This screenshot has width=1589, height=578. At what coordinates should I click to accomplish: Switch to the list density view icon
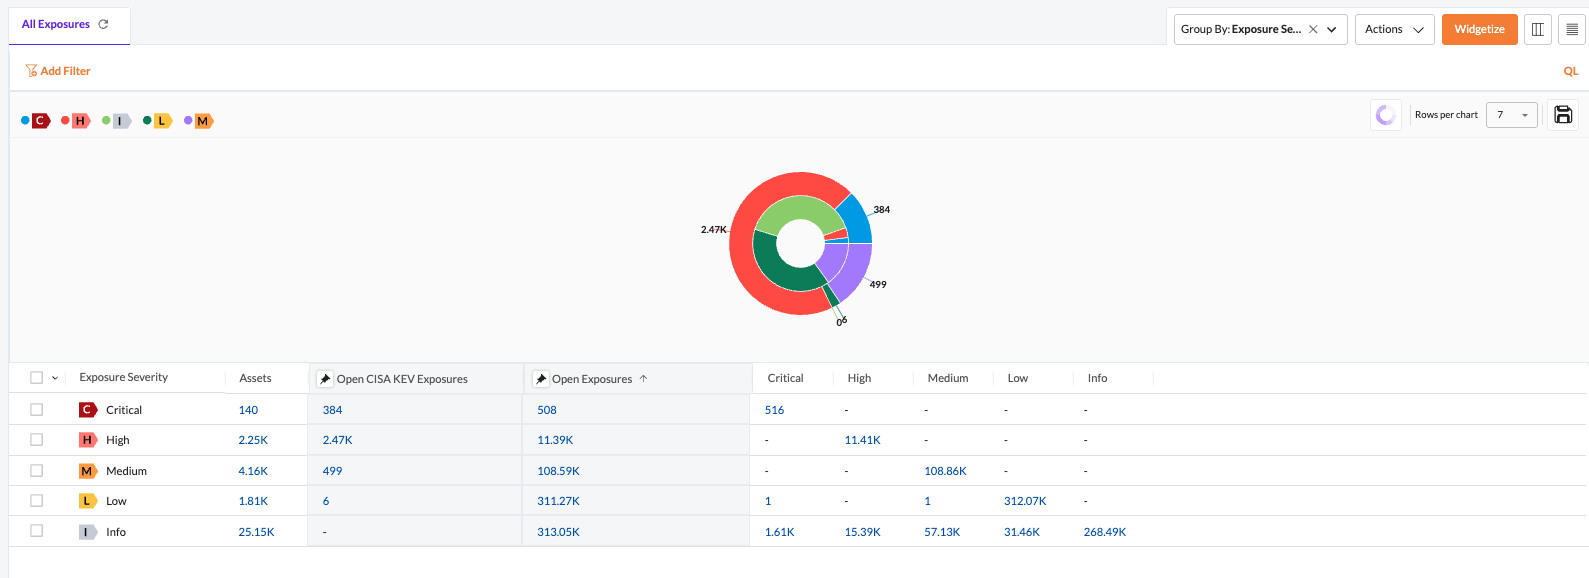(x=1572, y=29)
